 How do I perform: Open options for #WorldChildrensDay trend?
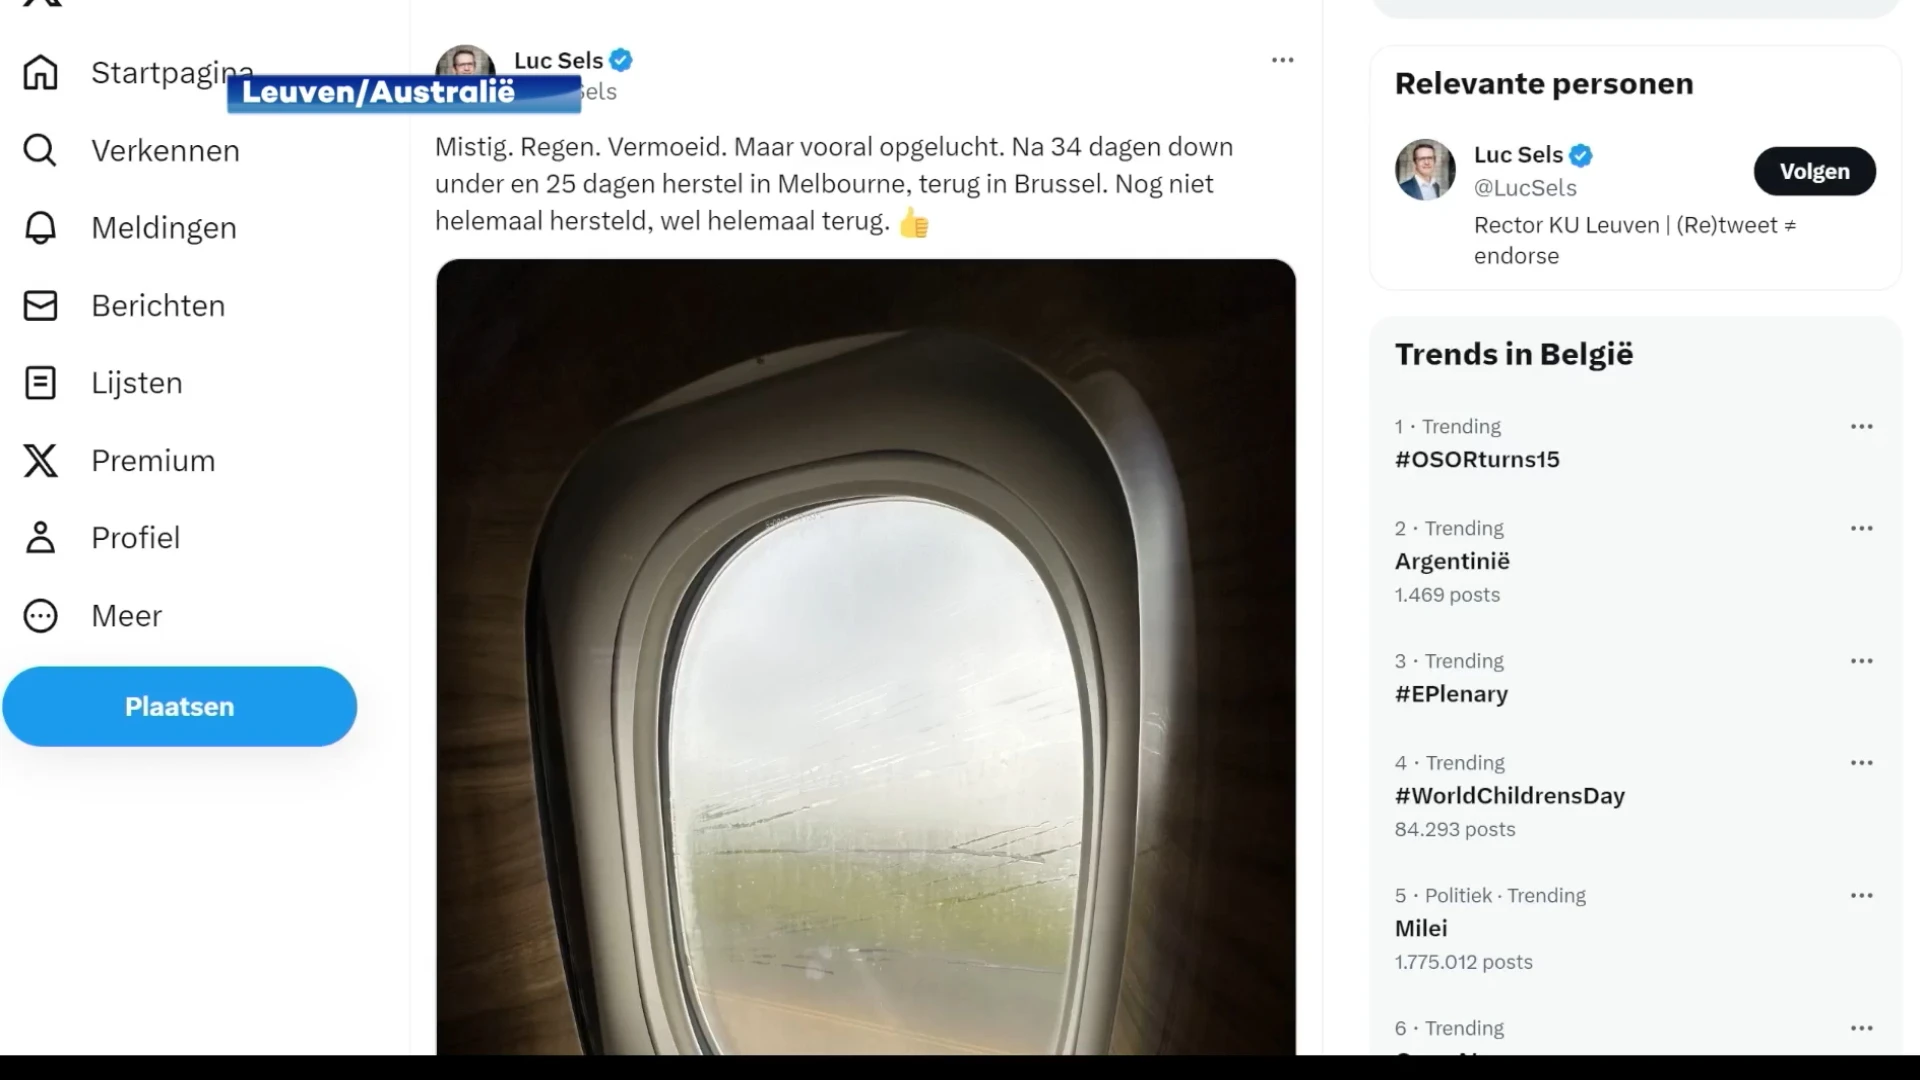[1861, 763]
